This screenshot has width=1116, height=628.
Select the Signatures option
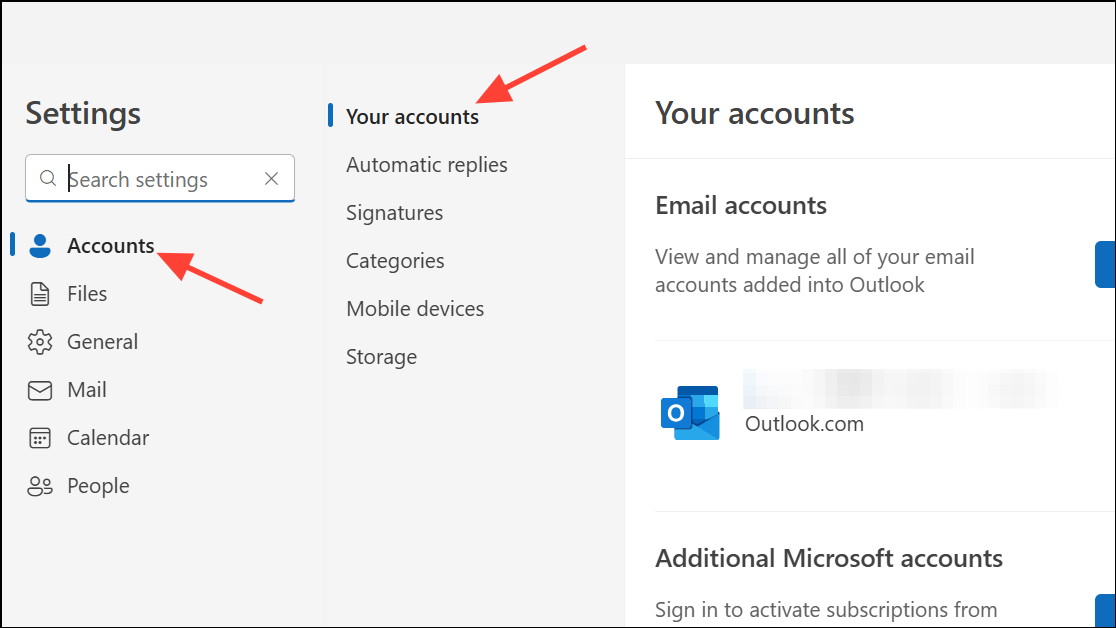394,212
